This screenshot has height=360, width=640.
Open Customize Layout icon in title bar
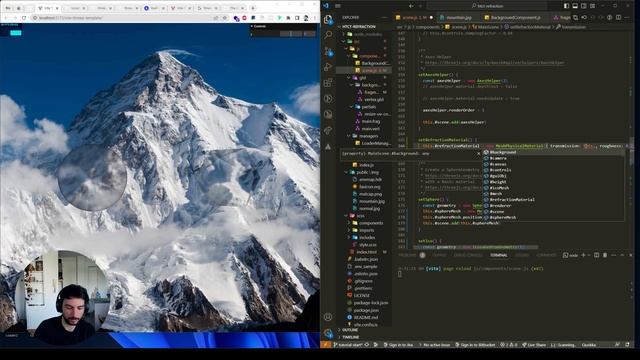point(592,6)
